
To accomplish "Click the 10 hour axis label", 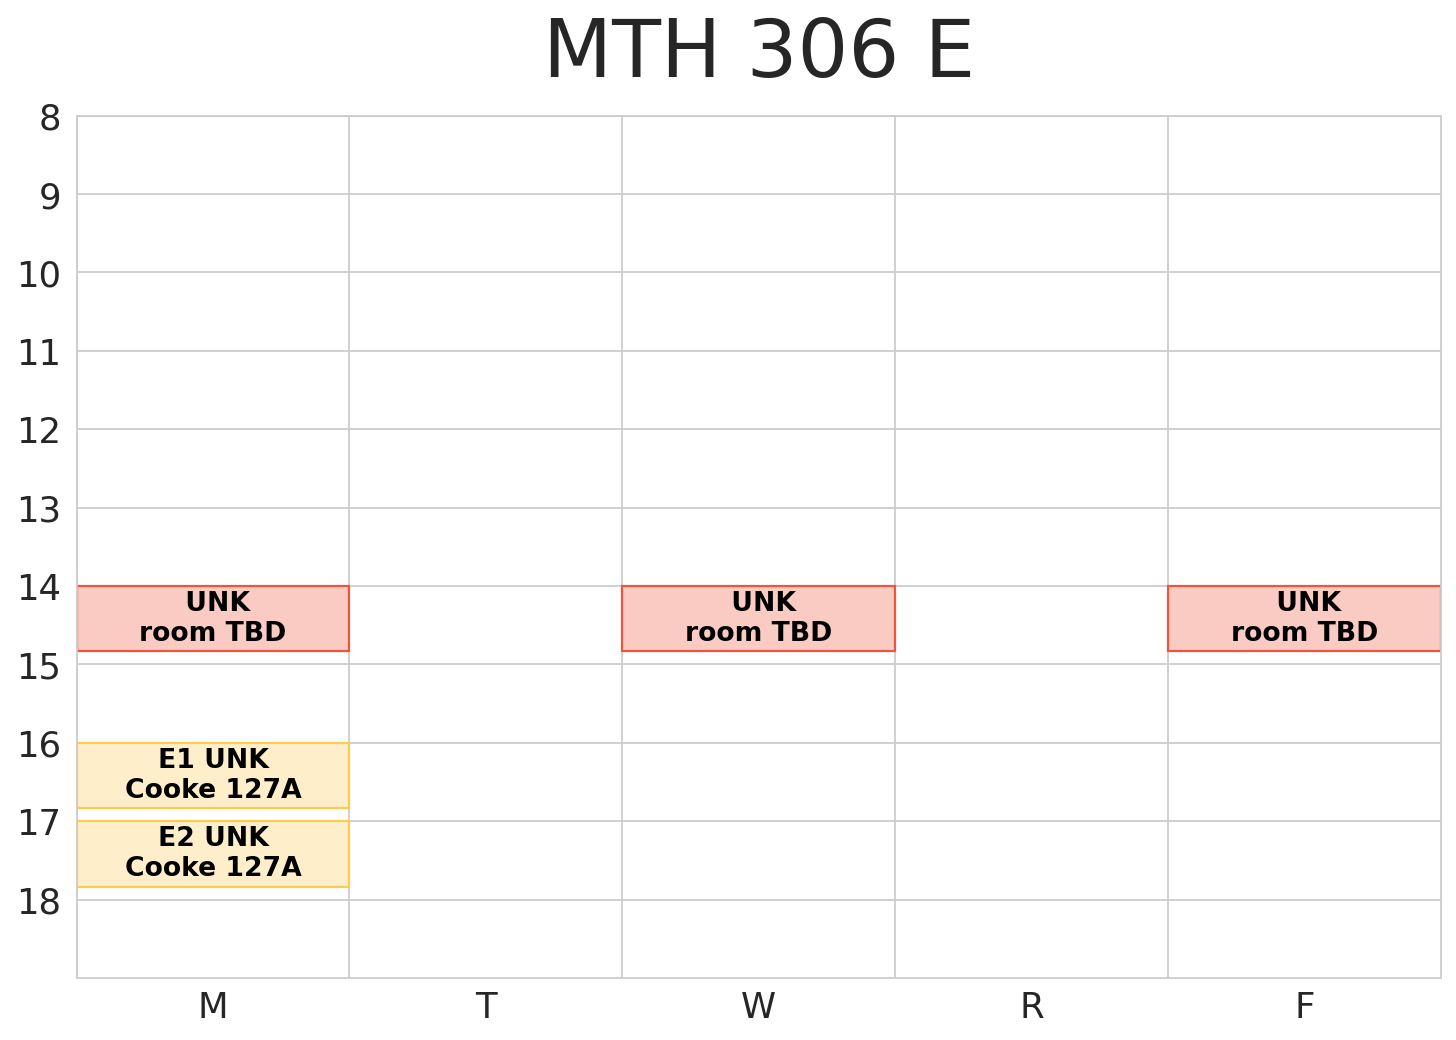I will click(x=40, y=275).
